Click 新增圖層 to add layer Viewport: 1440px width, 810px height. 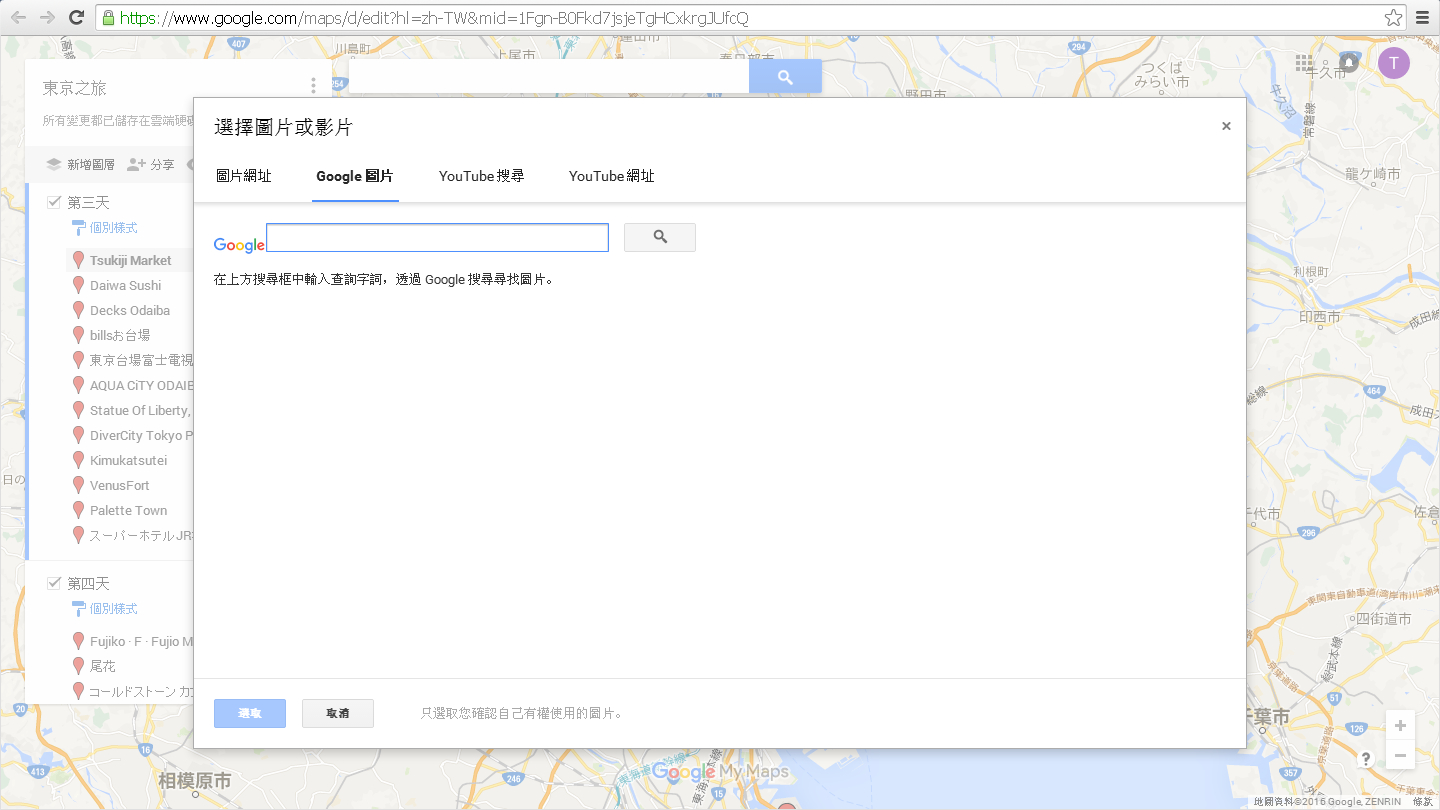(80, 164)
